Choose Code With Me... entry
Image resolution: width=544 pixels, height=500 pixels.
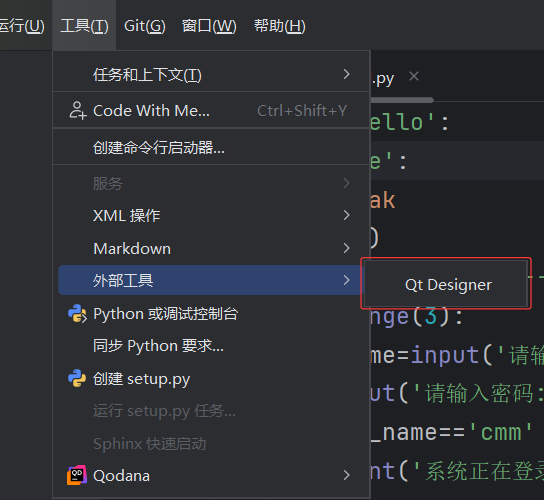pos(211,111)
